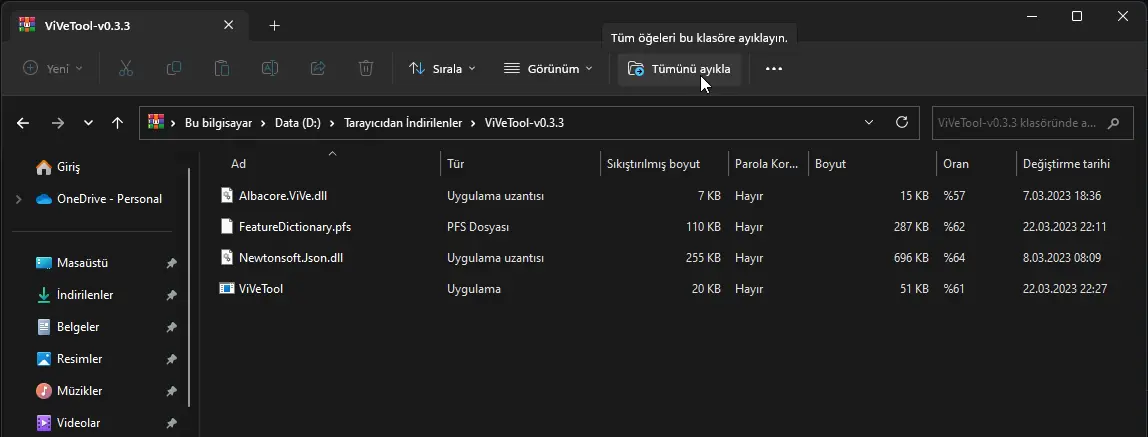The width and height of the screenshot is (1148, 437).
Task: Click the Albacore.ViVe.dll file icon
Action: click(227, 195)
